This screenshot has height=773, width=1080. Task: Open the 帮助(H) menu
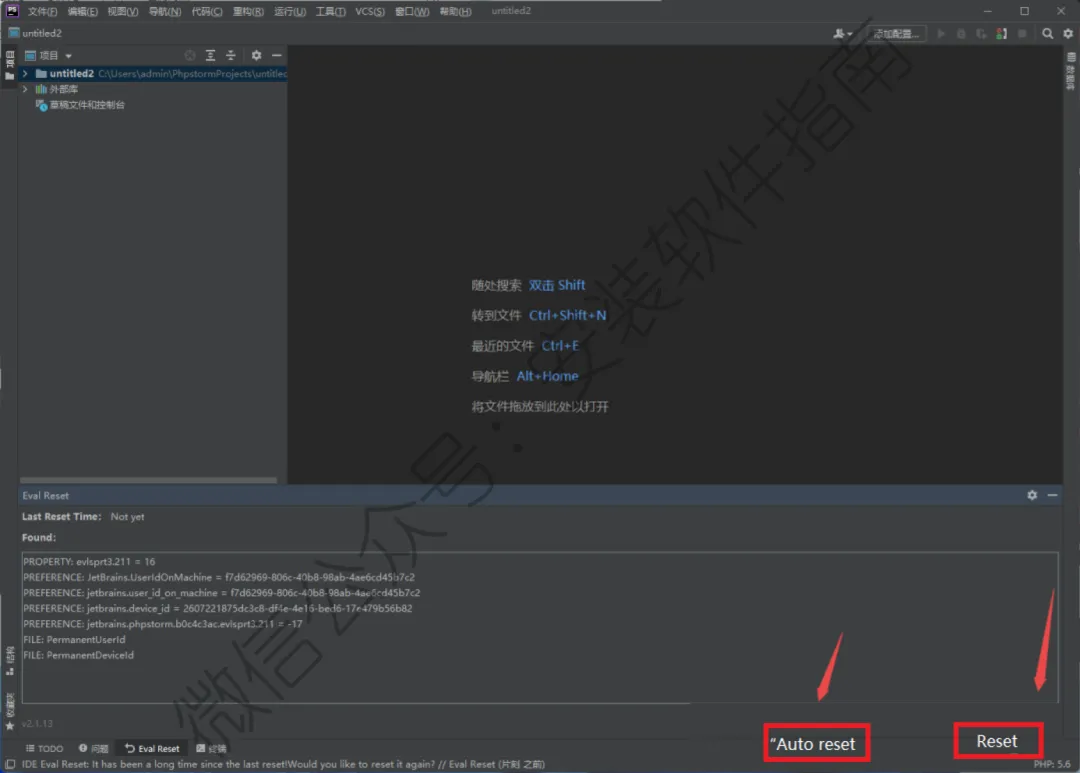(x=455, y=11)
